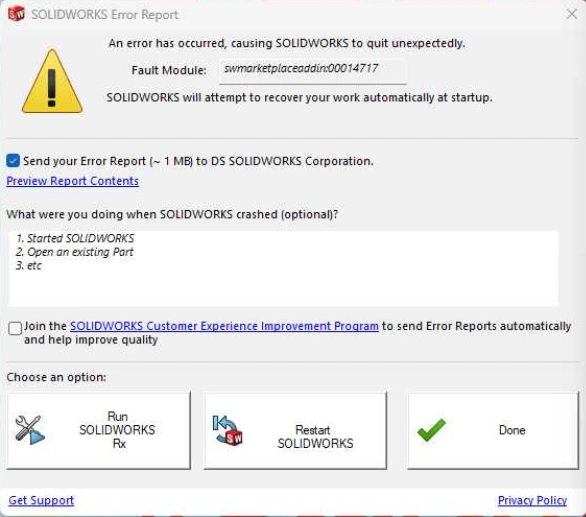Click inside the crash description text box
The height and width of the screenshot is (517, 586).
pyautogui.click(x=284, y=268)
